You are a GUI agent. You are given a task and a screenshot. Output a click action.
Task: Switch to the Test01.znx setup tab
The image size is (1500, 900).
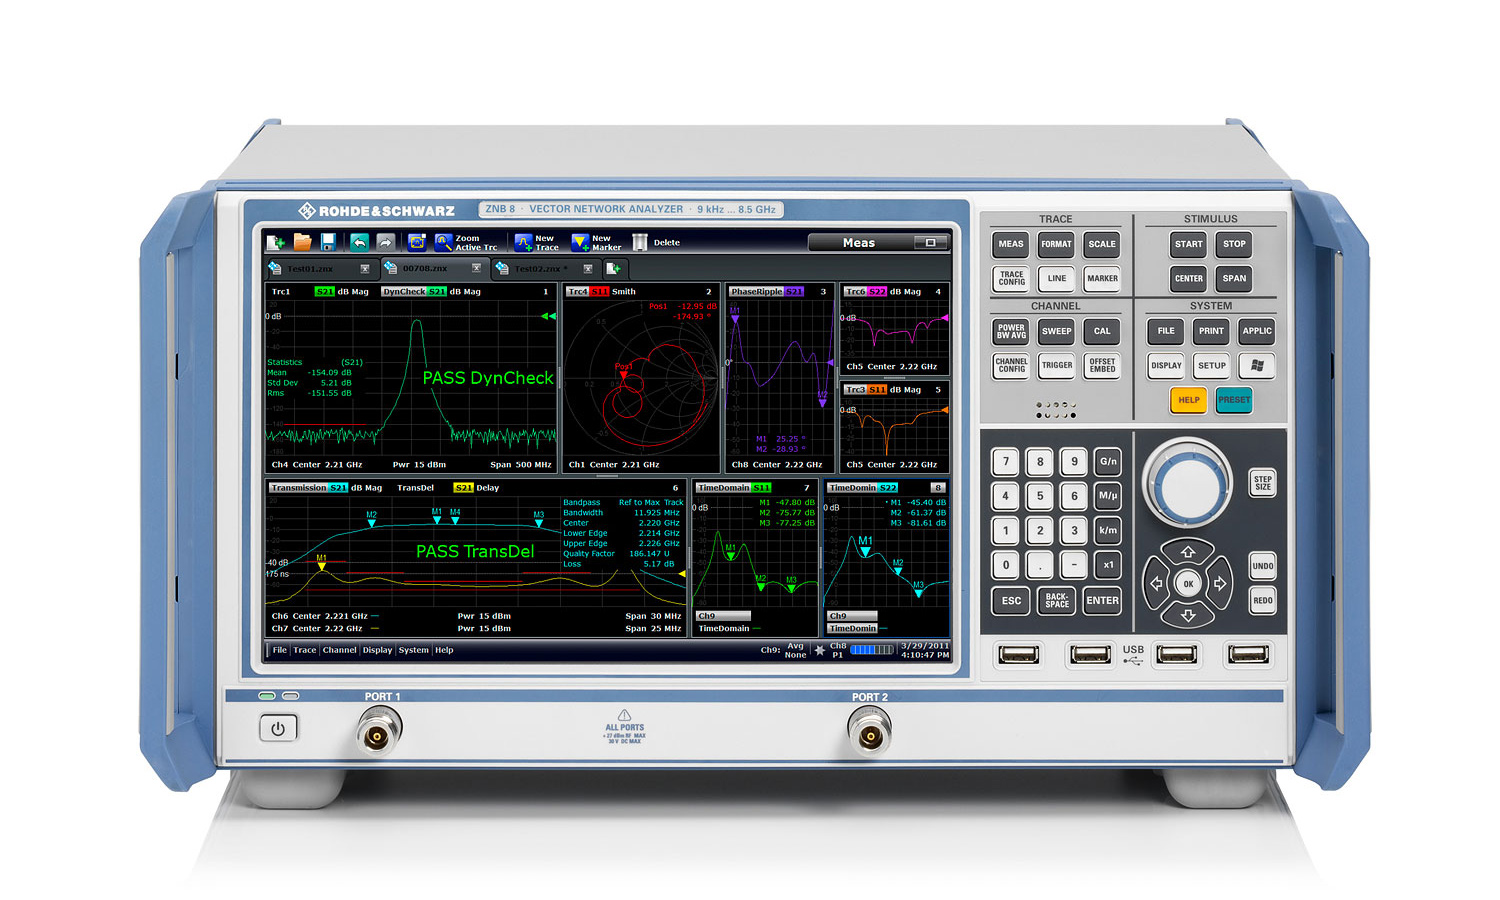pos(320,268)
